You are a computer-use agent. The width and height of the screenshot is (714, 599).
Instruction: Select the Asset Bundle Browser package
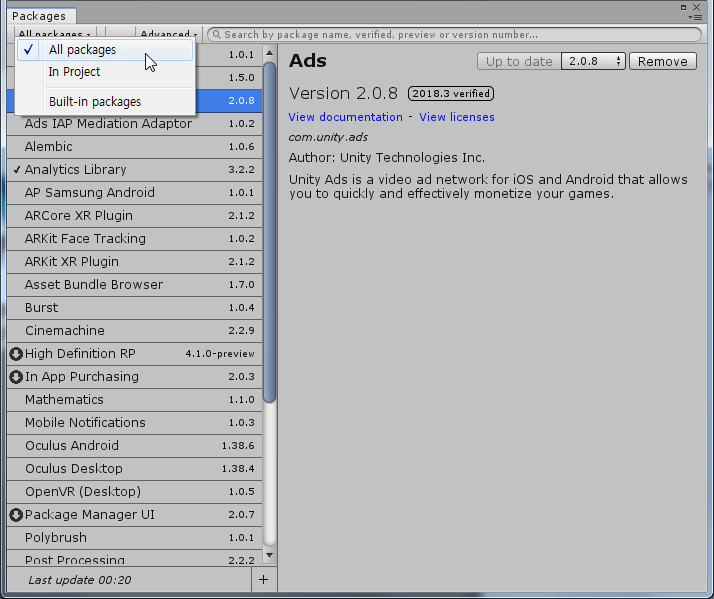(135, 285)
